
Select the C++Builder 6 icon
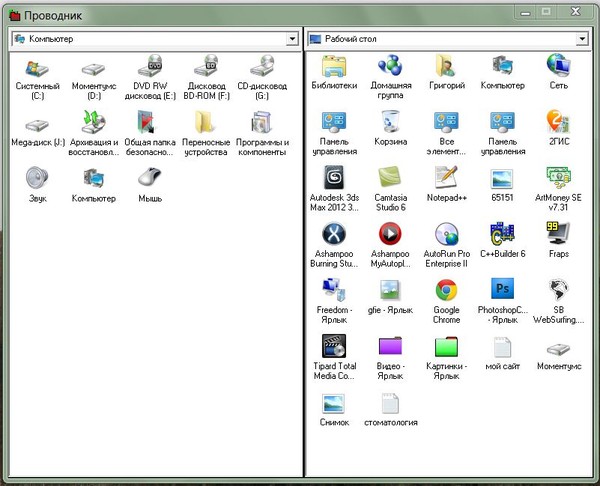[502, 235]
